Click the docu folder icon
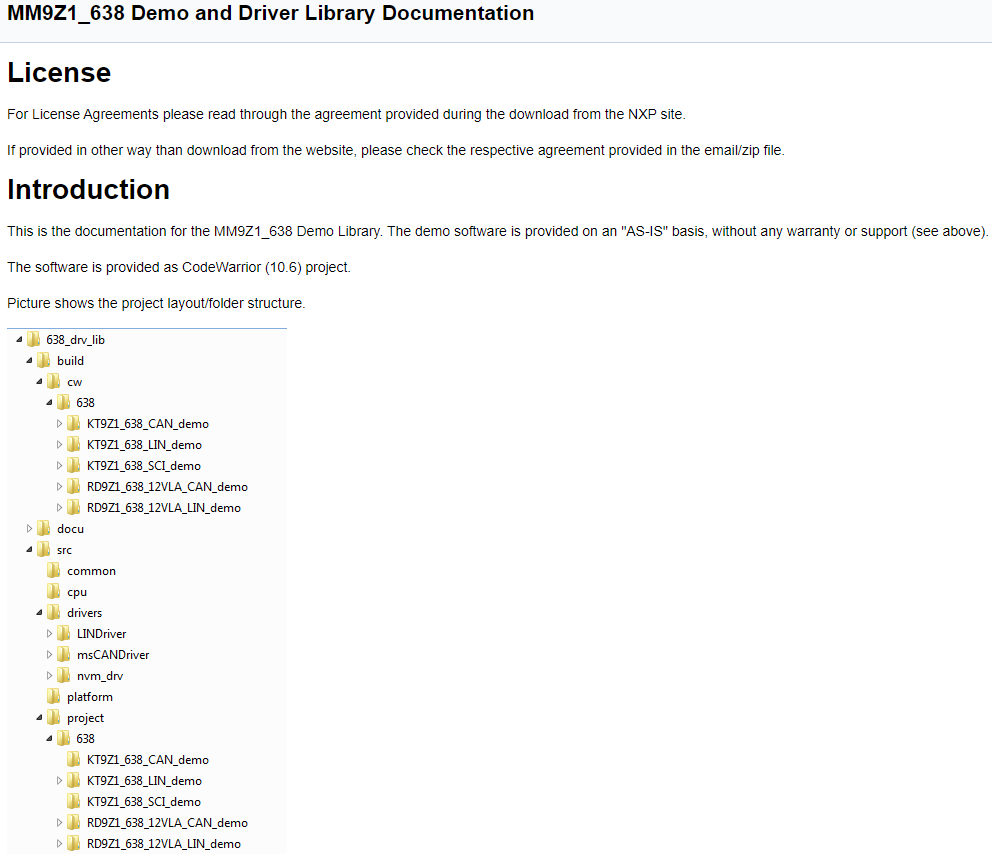The width and height of the screenshot is (992, 856). click(x=44, y=529)
